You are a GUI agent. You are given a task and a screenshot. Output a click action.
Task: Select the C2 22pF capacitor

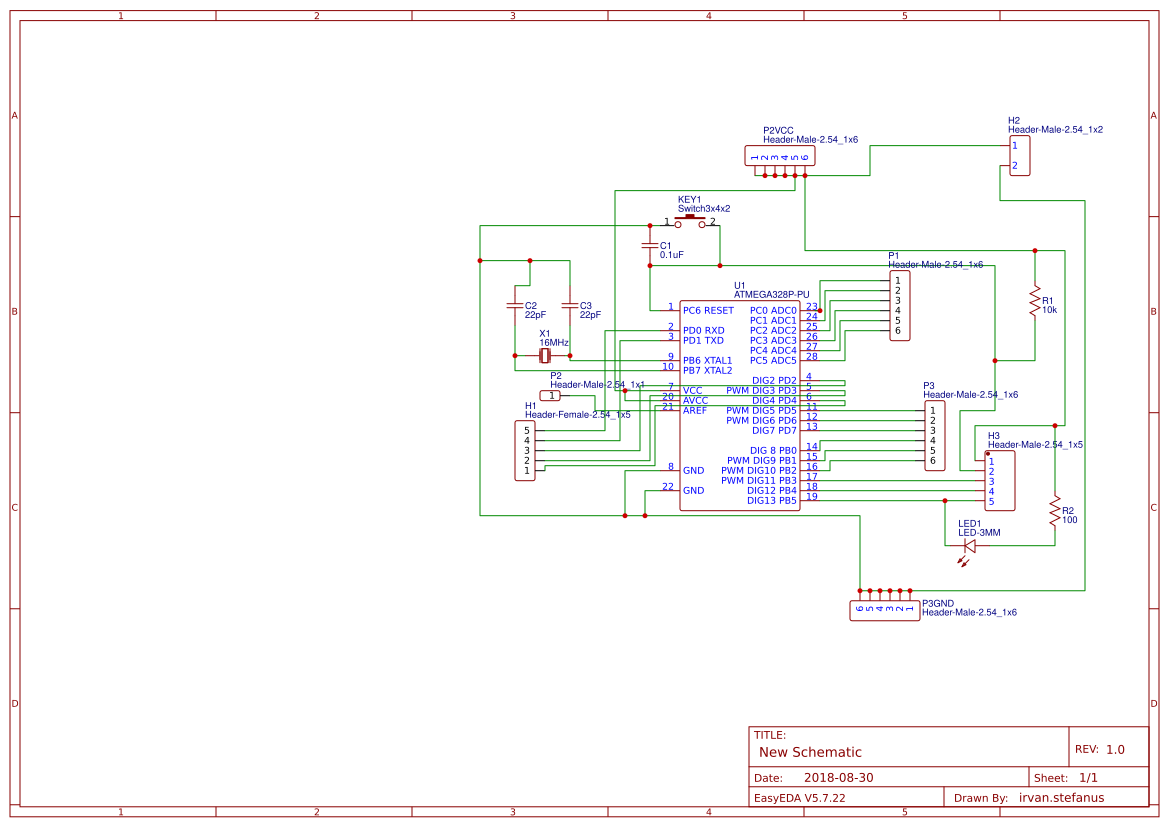pos(515,305)
